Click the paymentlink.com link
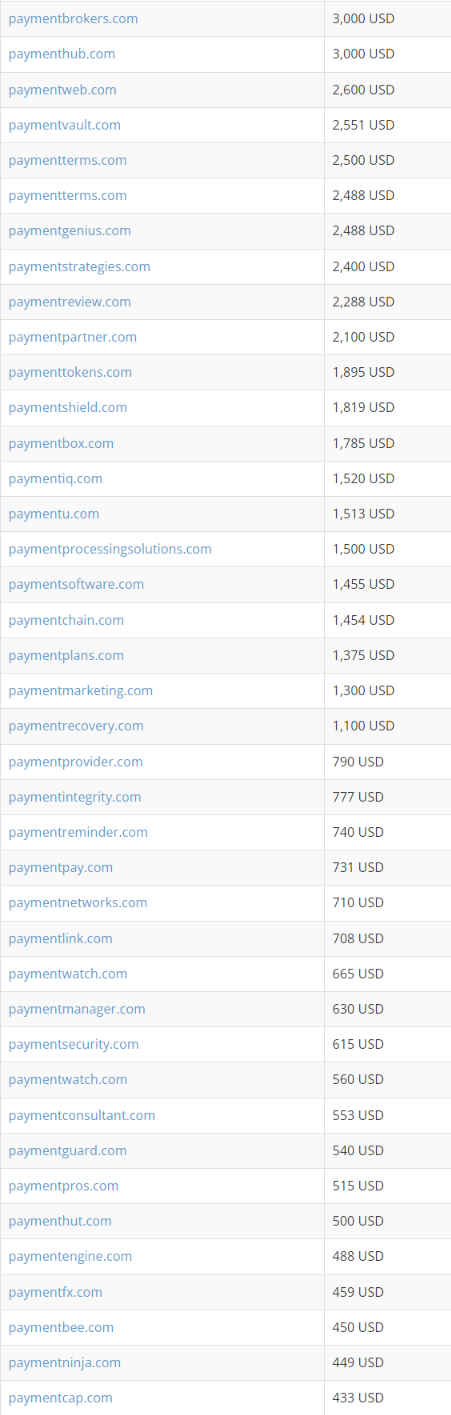 click(x=60, y=939)
